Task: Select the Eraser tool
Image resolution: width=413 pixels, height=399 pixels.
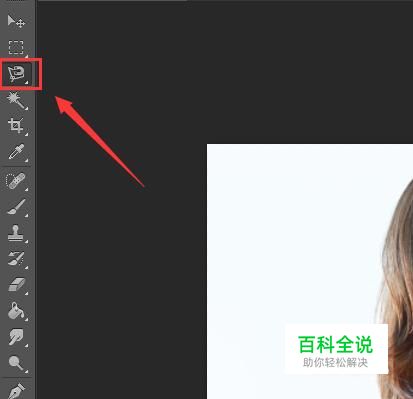Action: (16, 285)
